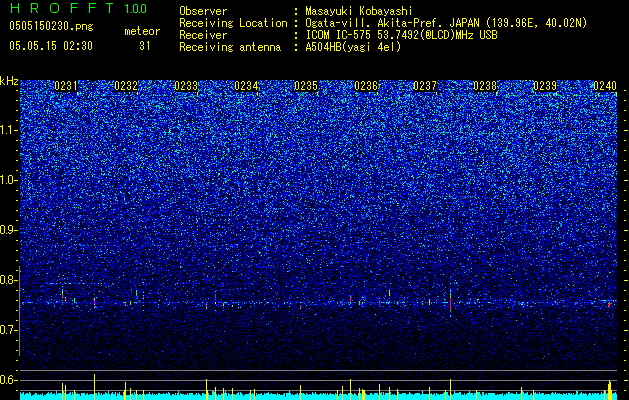Click the strong meteor echo below 0237
The height and width of the screenshot is (400, 629).
(x=450, y=302)
